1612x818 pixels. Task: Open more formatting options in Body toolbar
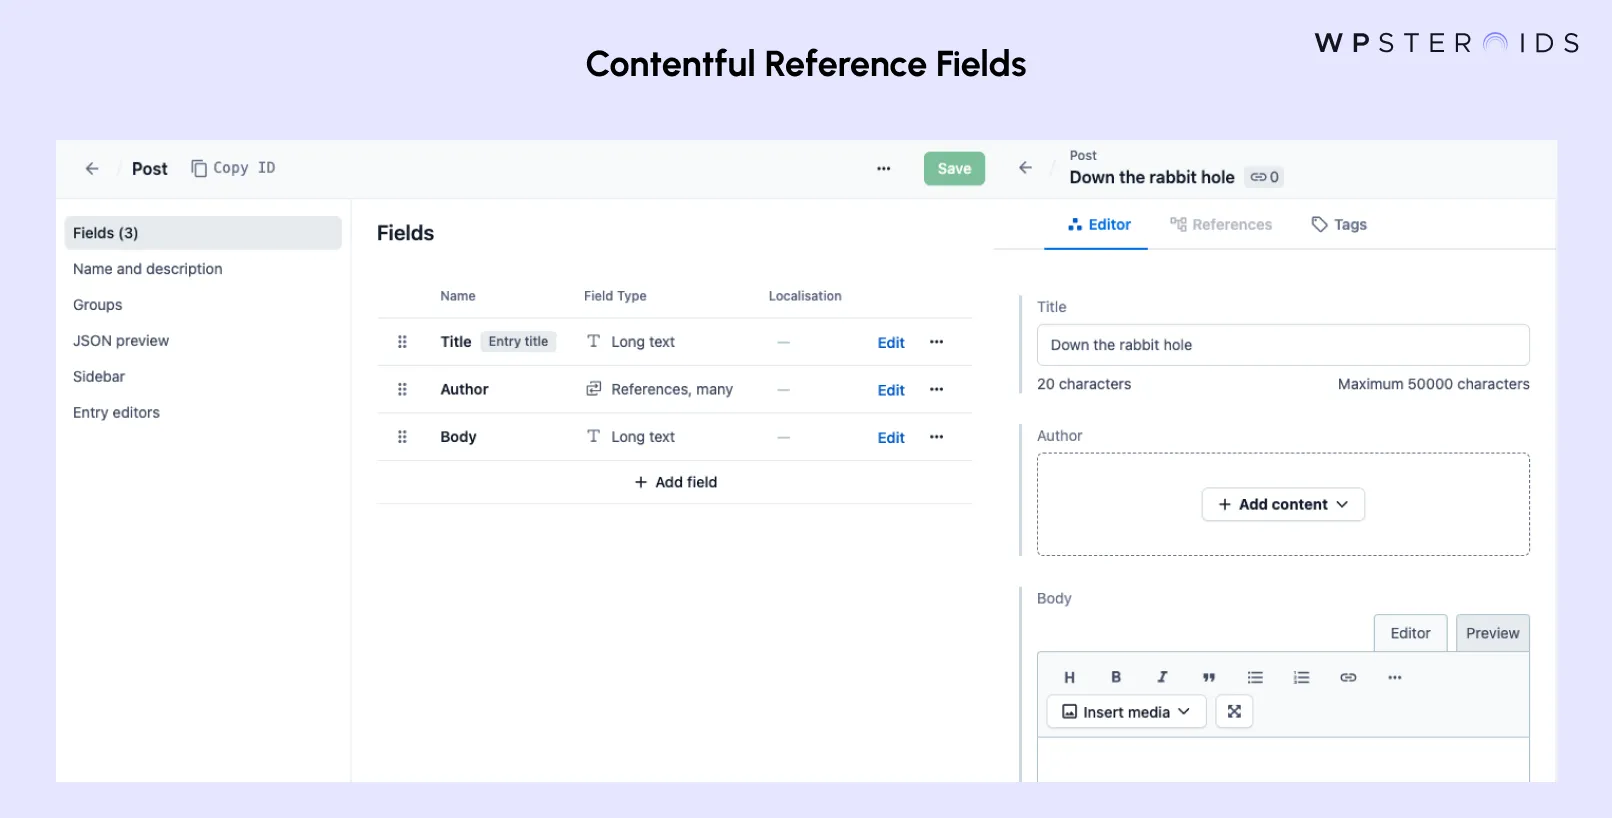point(1395,678)
